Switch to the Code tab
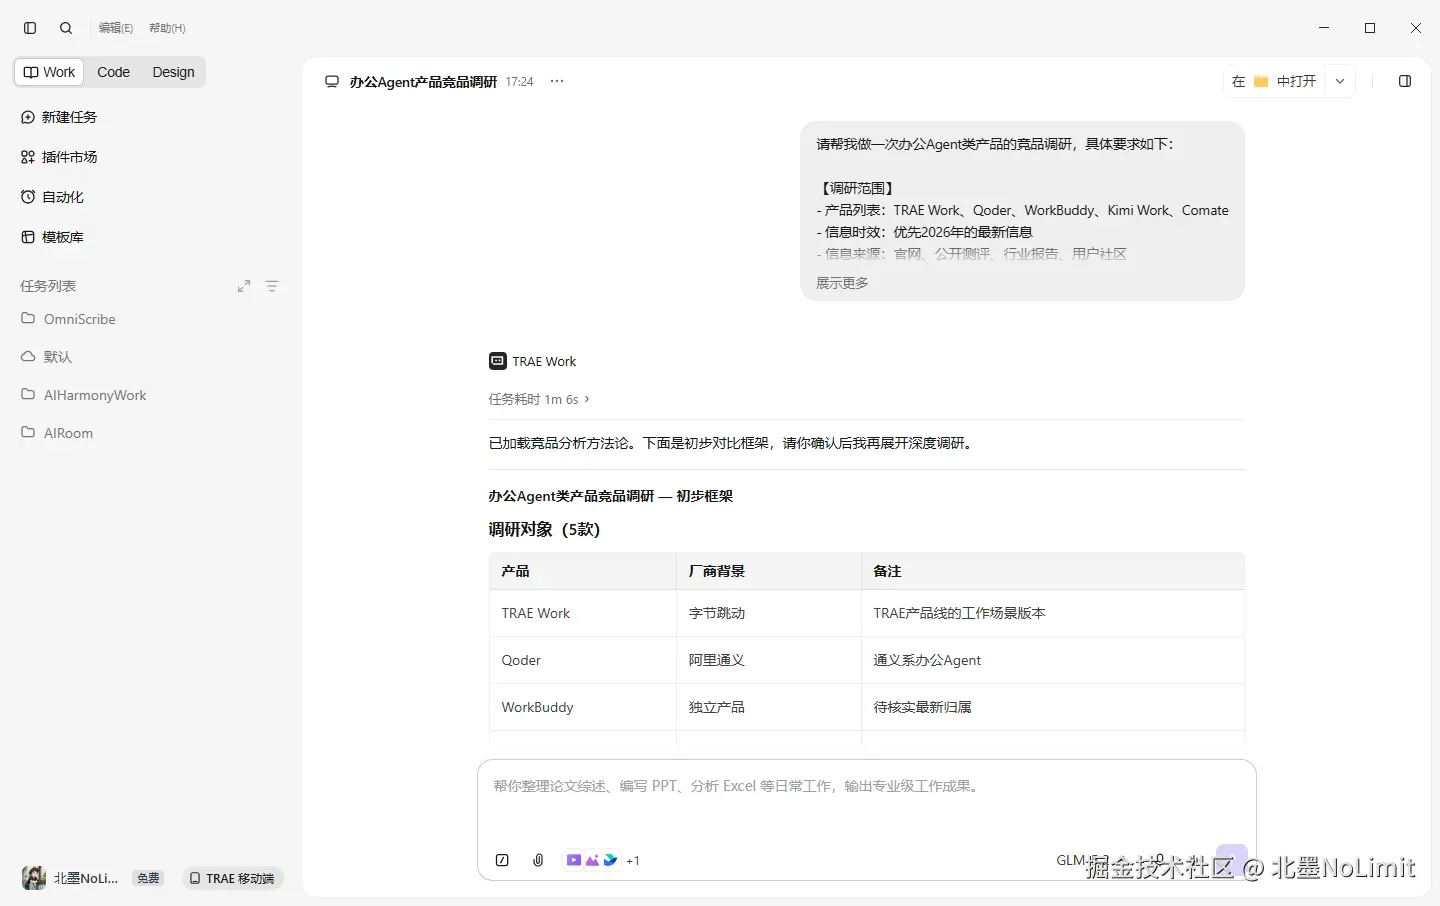This screenshot has height=906, width=1440. (113, 72)
